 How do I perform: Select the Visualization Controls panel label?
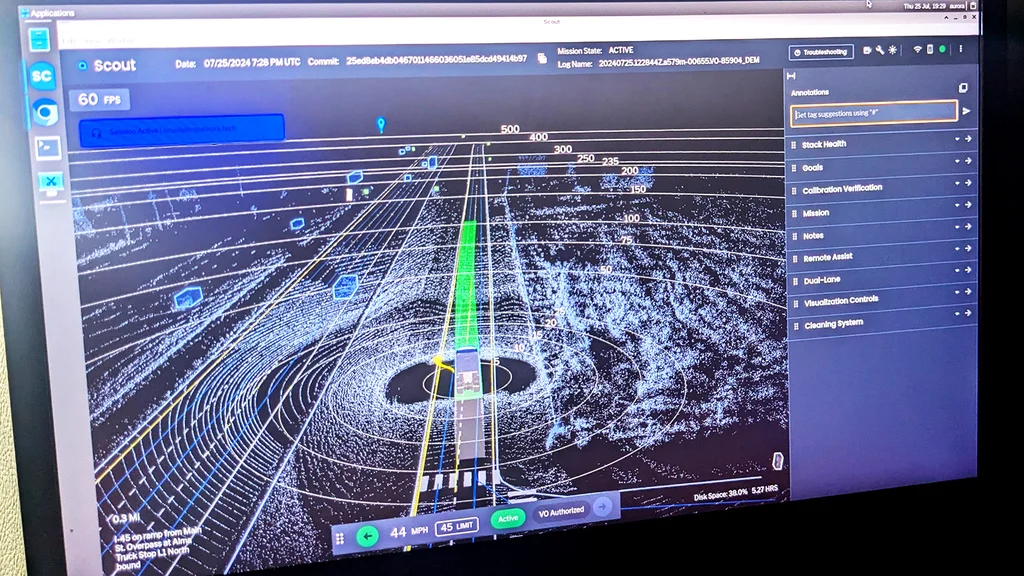tap(841, 301)
